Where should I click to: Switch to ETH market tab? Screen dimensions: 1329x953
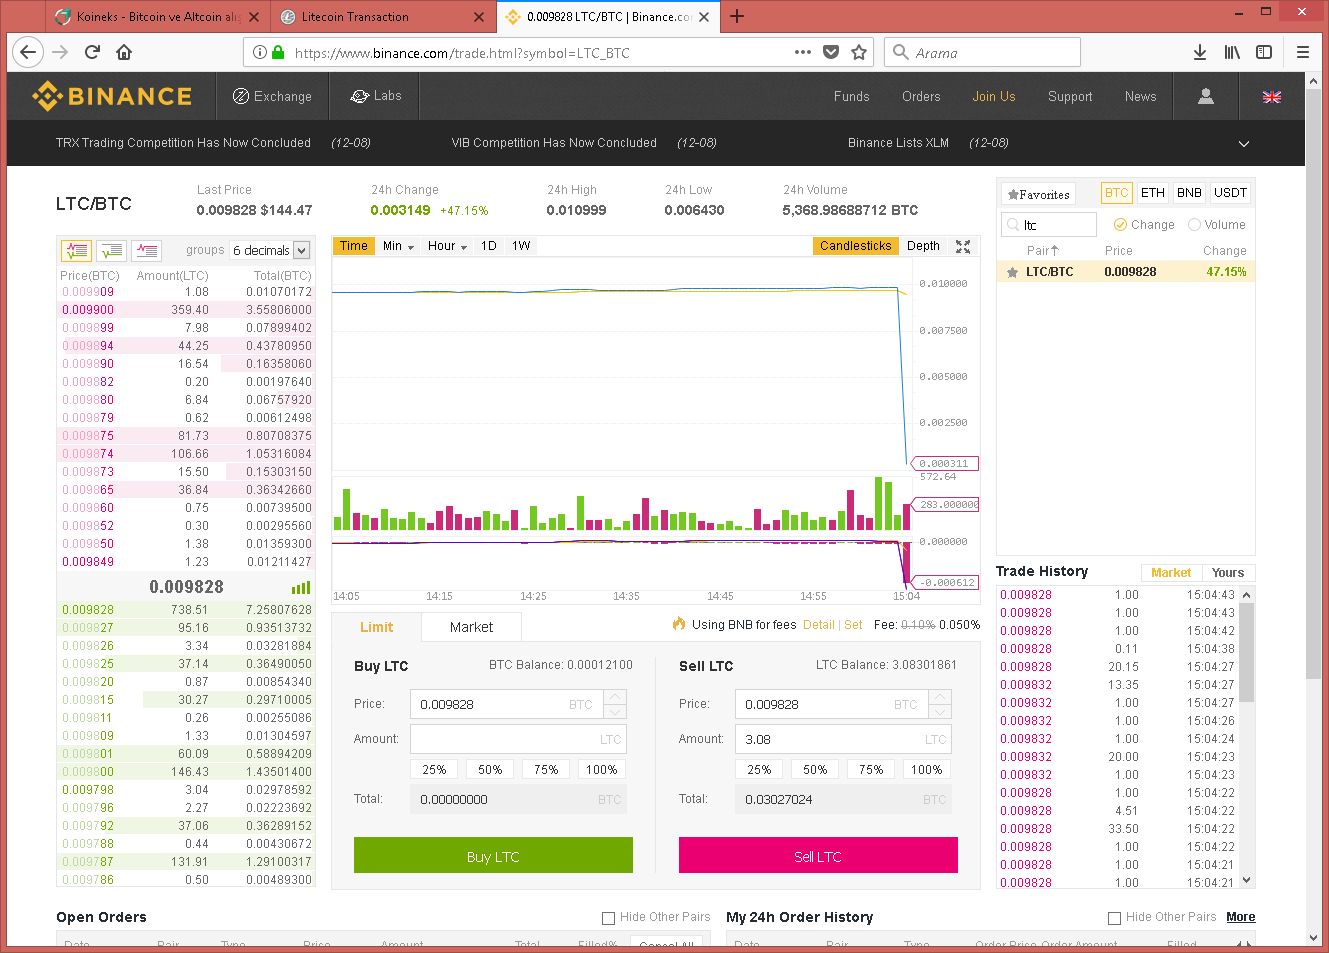point(1153,193)
